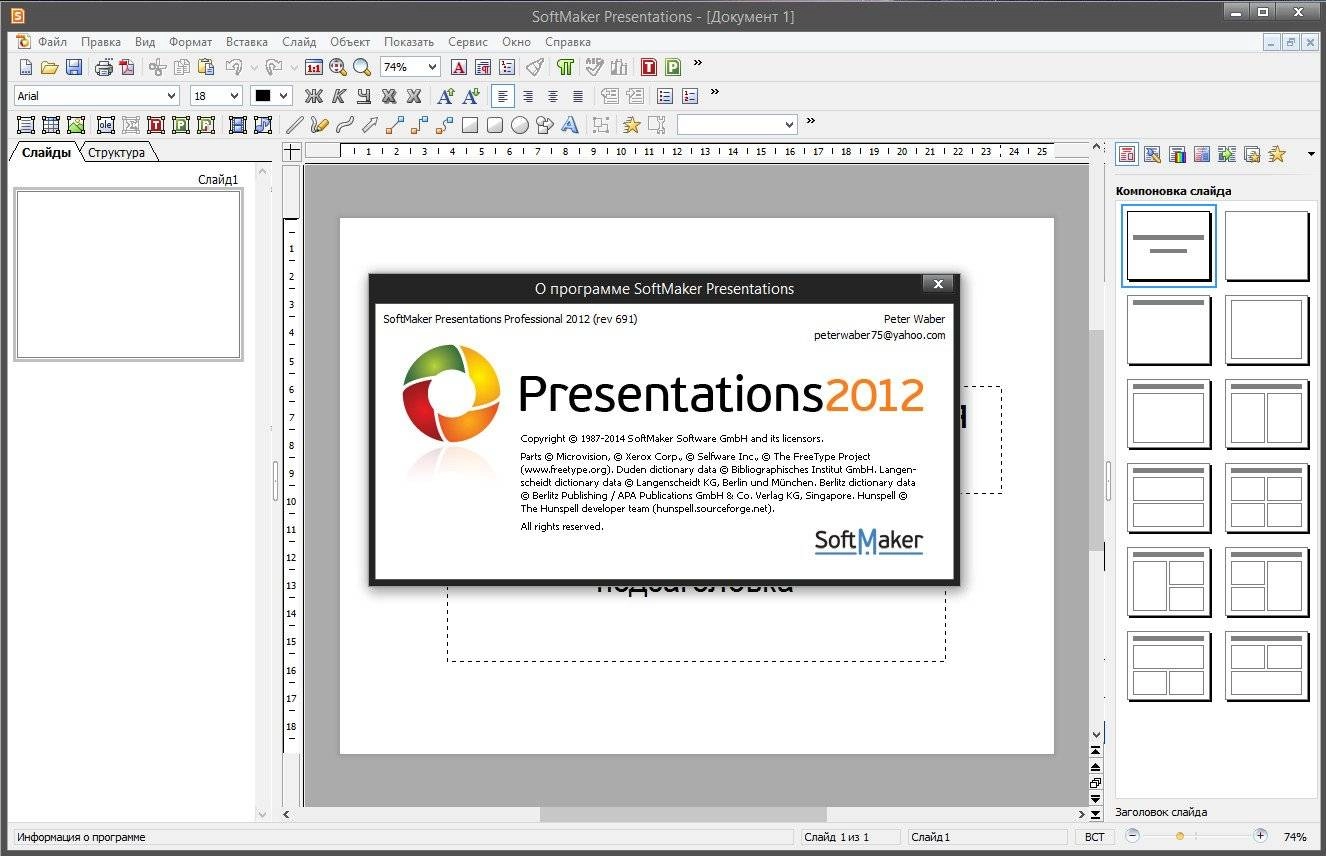Click the black font color swatch

pyautogui.click(x=264, y=96)
